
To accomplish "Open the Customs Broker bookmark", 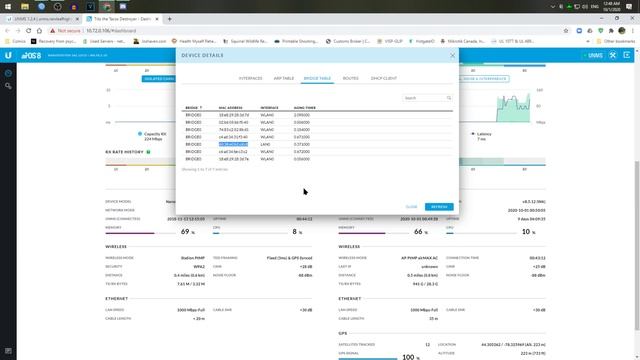I will pos(348,41).
